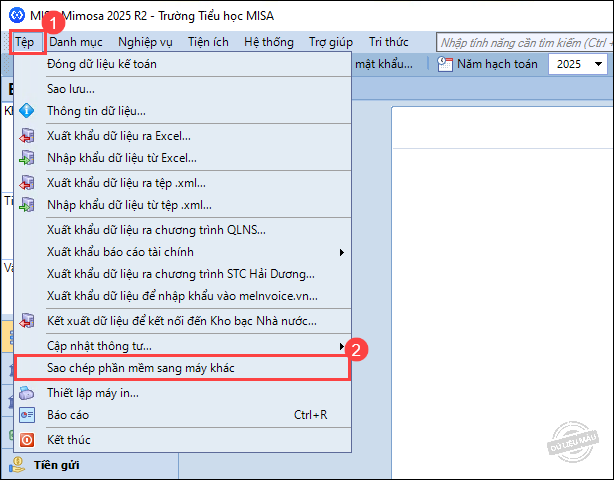The image size is (614, 480).
Task: Click the feature search input field
Action: click(x=525, y=42)
